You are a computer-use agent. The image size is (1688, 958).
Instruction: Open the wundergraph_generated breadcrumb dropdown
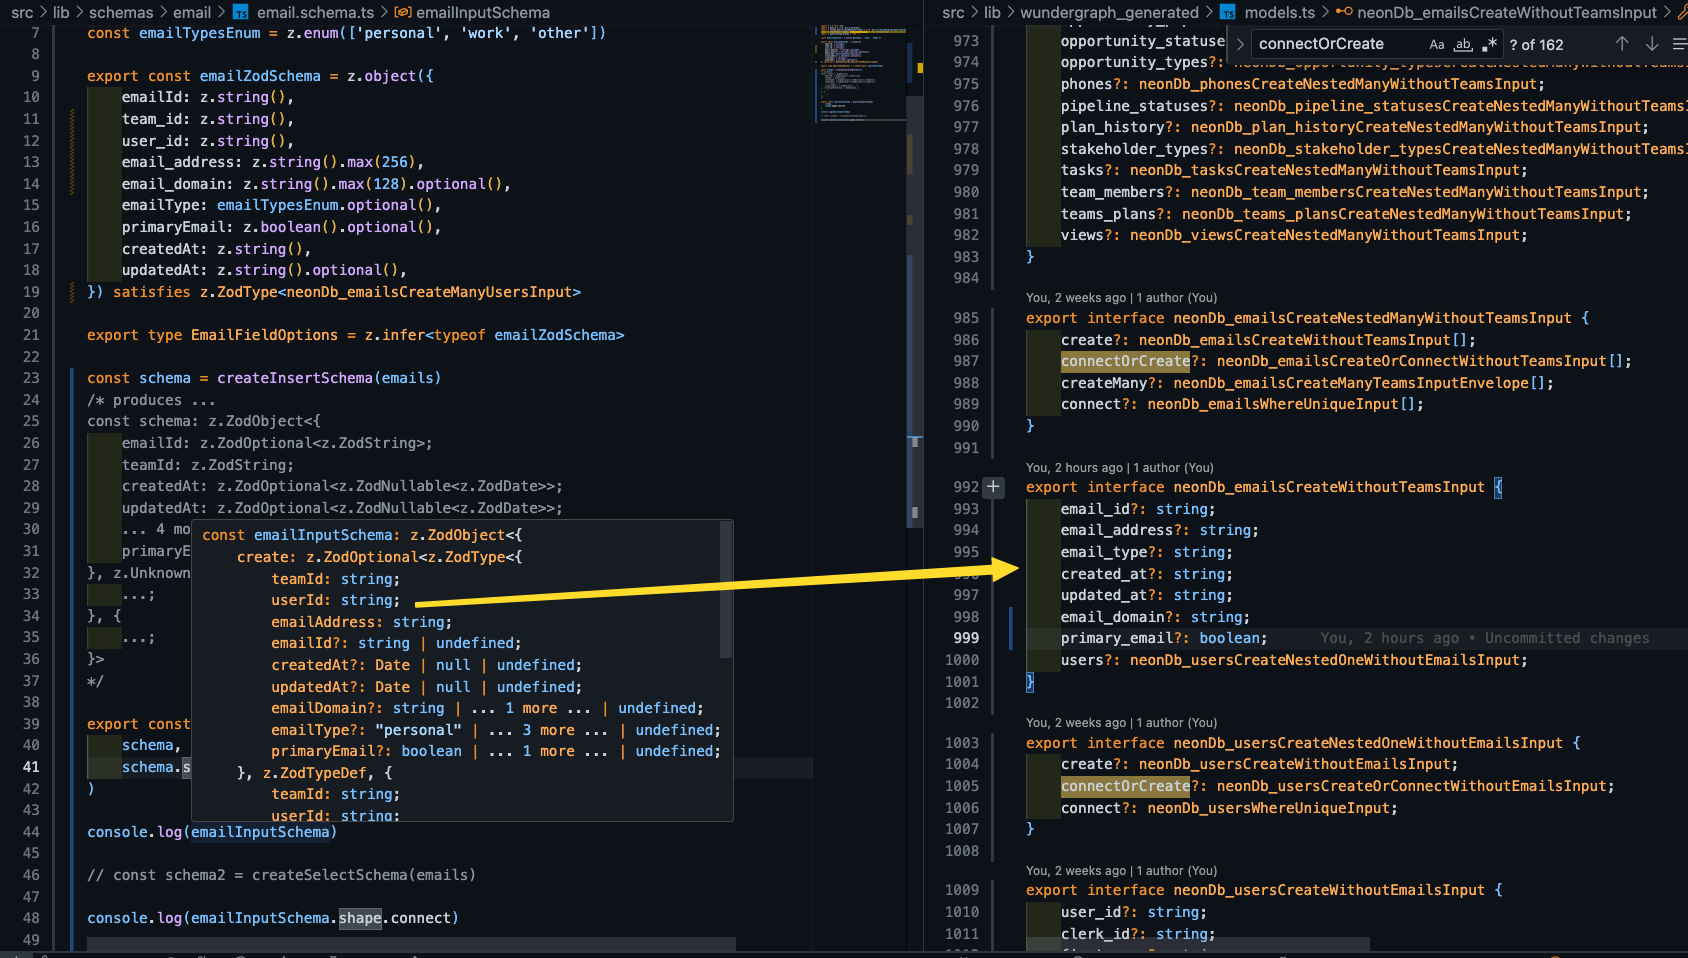pos(1109,12)
